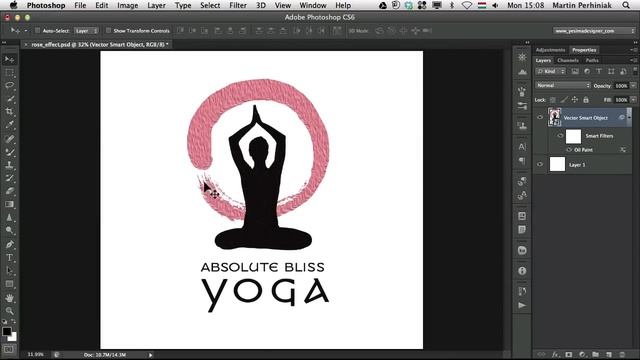Select the Horizontal Type tool
Image resolution: width=640 pixels, height=360 pixels.
point(9,258)
